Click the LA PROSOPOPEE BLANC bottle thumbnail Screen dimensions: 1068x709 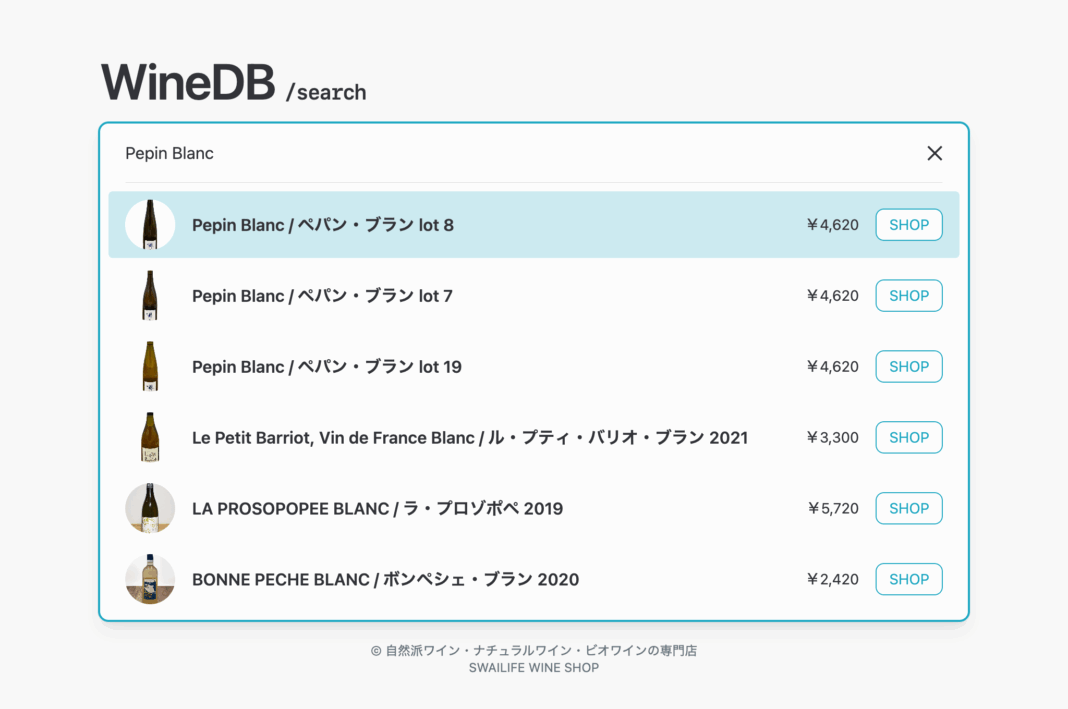tap(150, 508)
